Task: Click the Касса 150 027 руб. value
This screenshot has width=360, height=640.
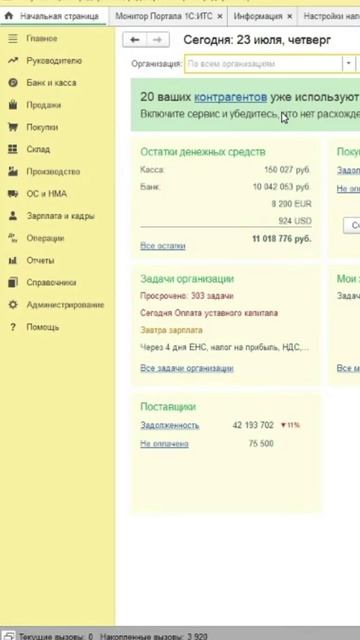Action: click(x=287, y=170)
